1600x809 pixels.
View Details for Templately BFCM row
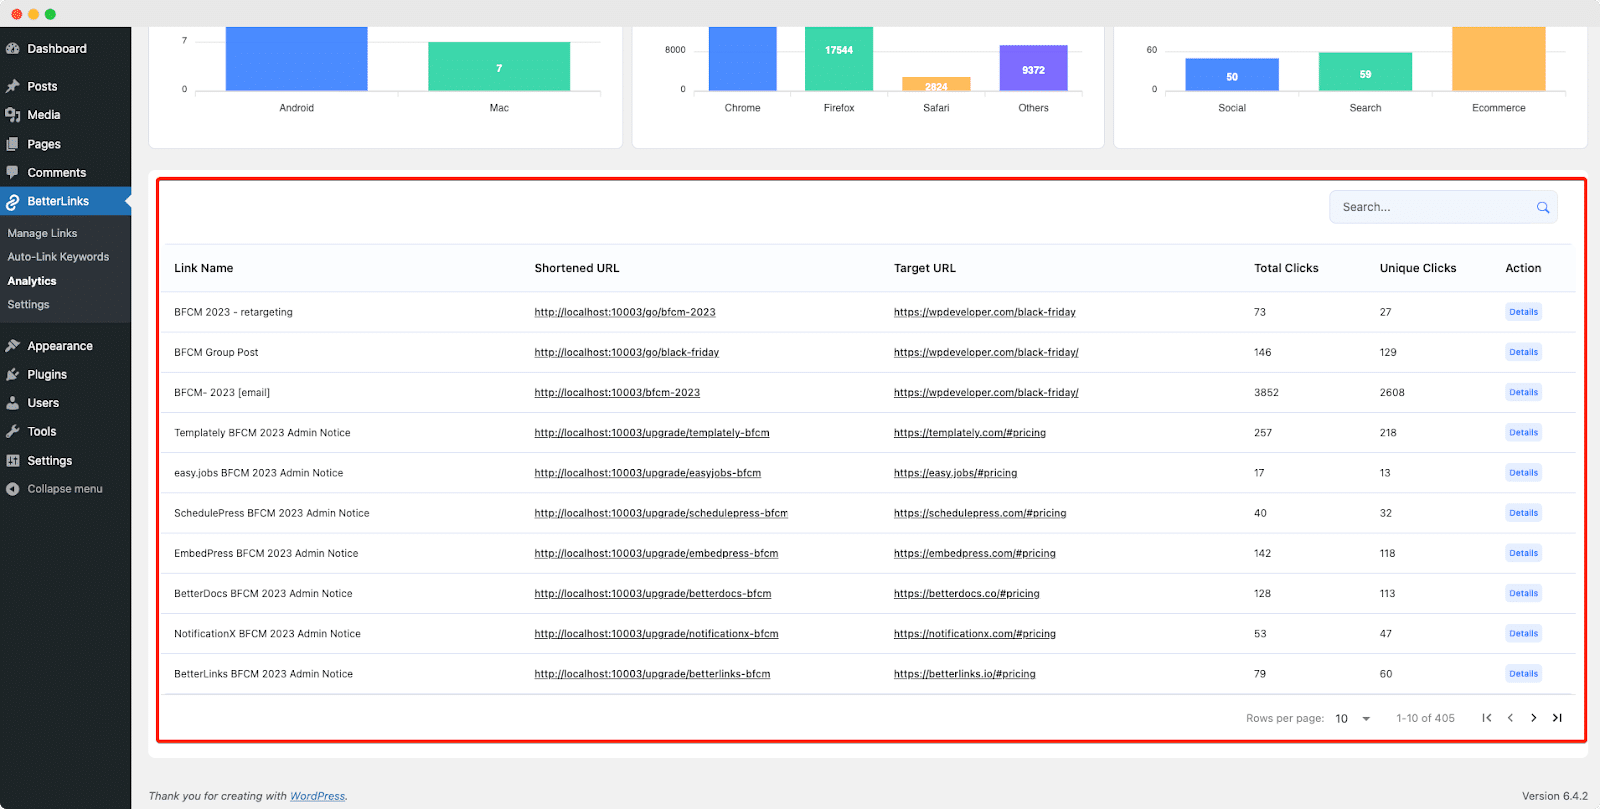click(x=1523, y=433)
